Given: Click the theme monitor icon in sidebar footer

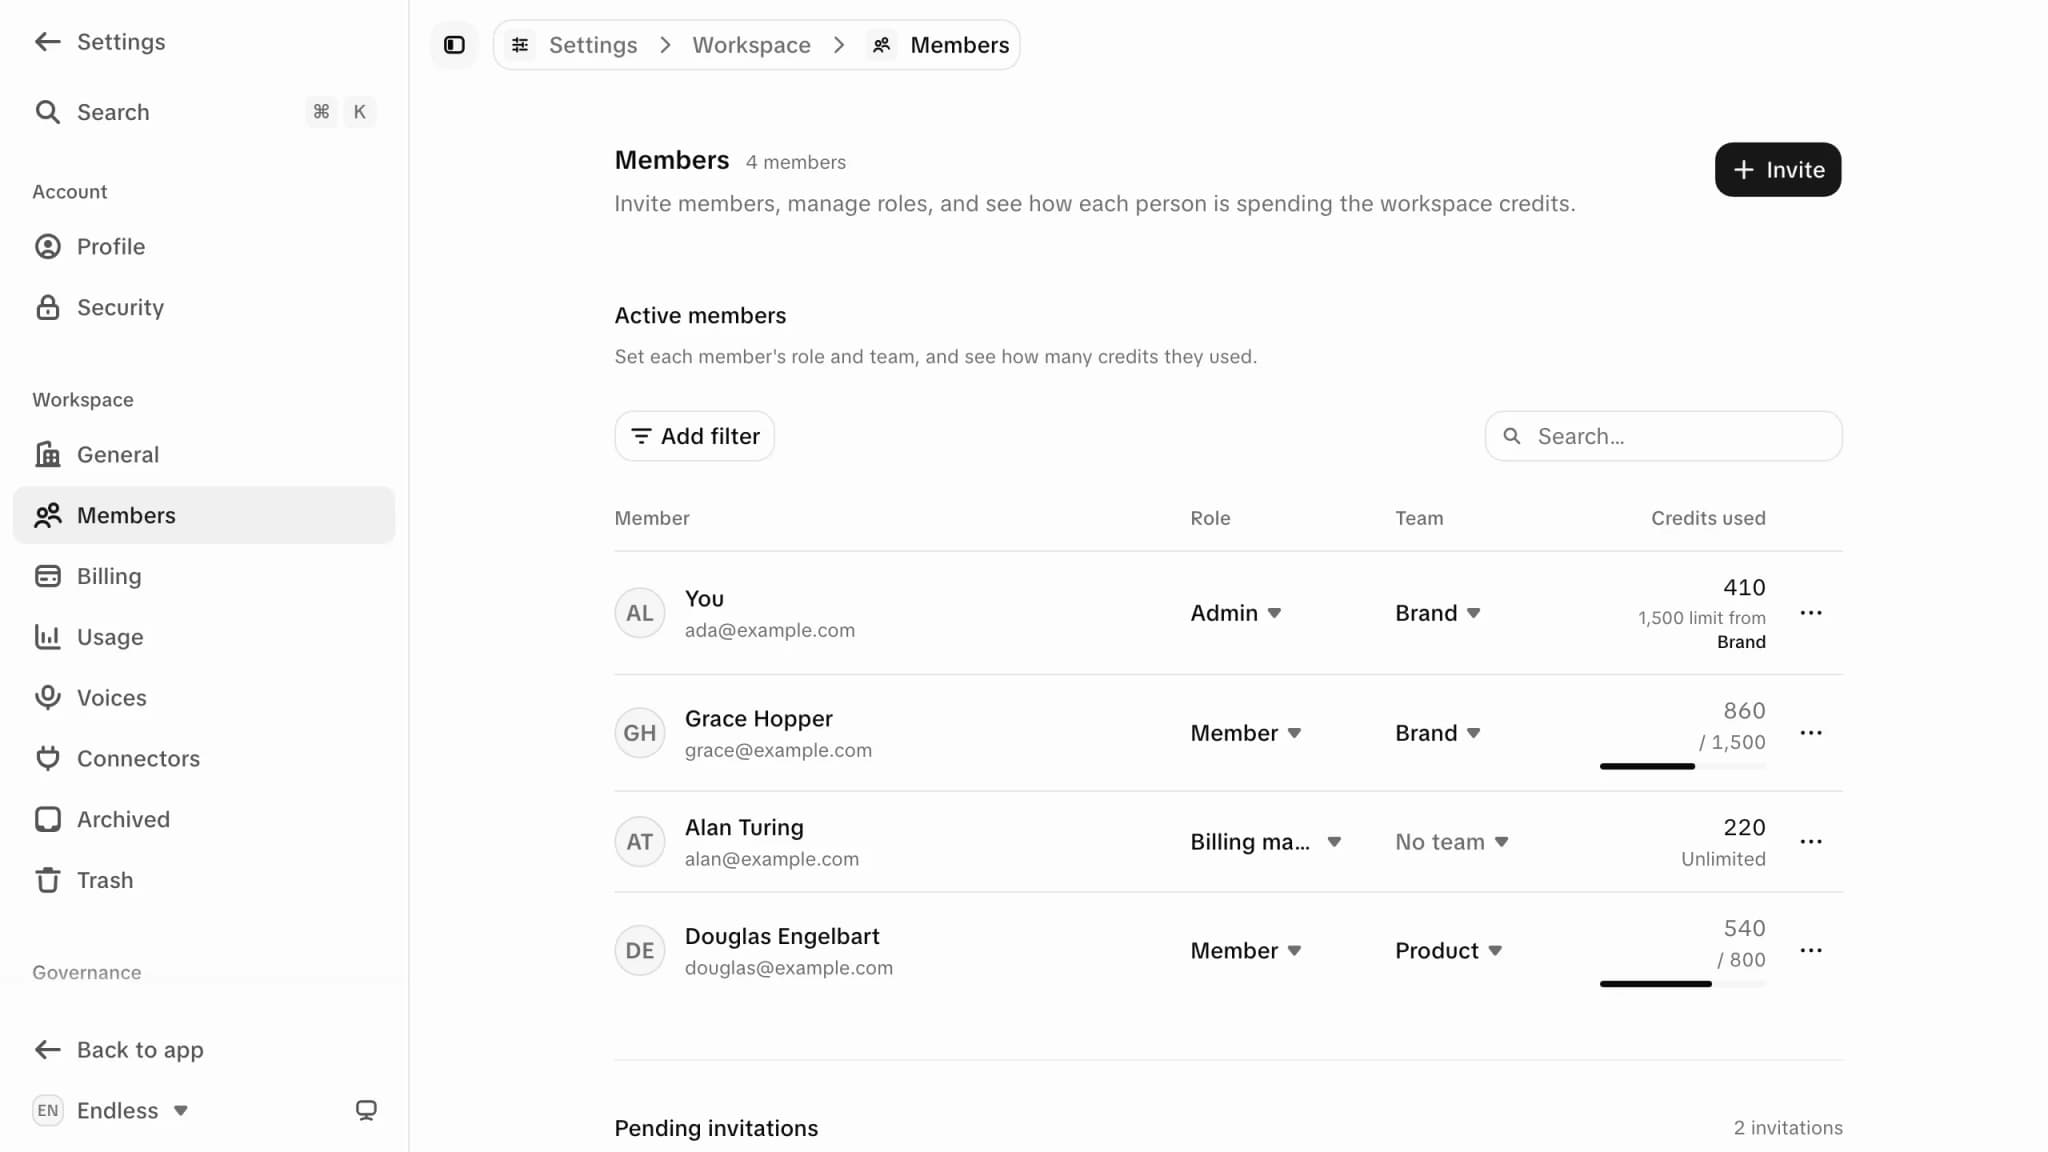Looking at the screenshot, I should click(x=366, y=1111).
